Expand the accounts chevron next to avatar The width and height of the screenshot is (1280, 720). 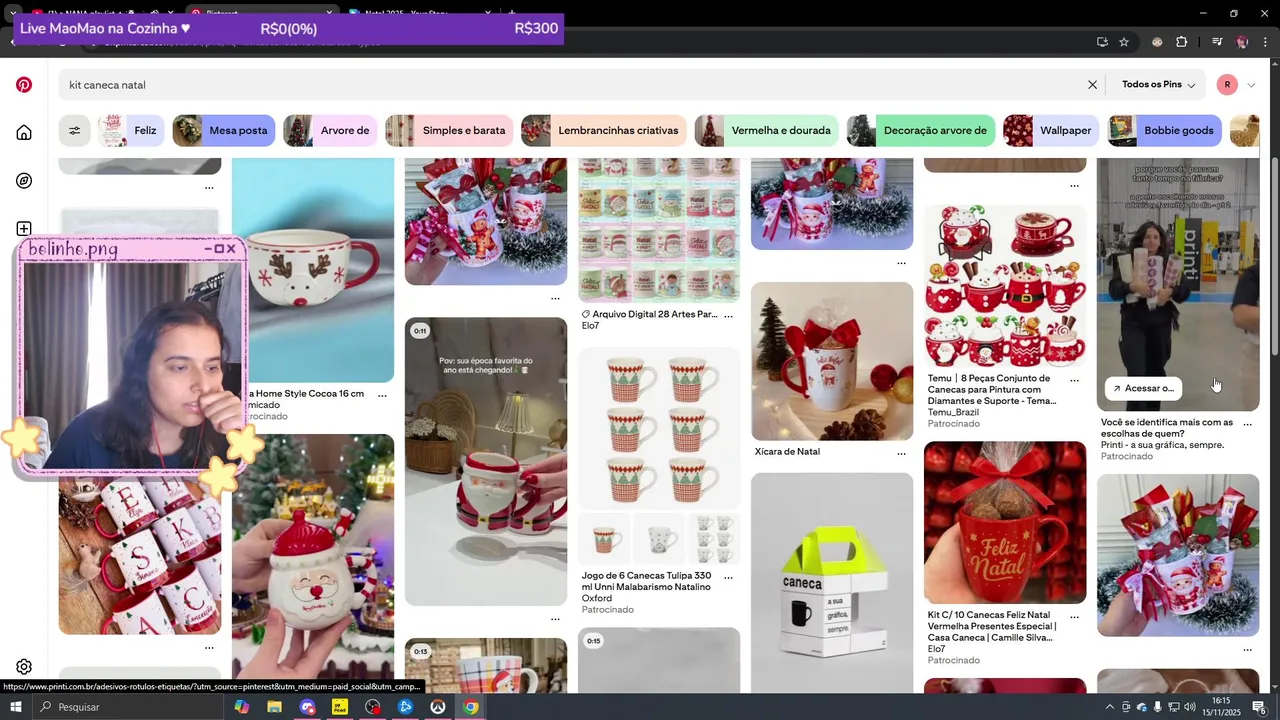1251,85
